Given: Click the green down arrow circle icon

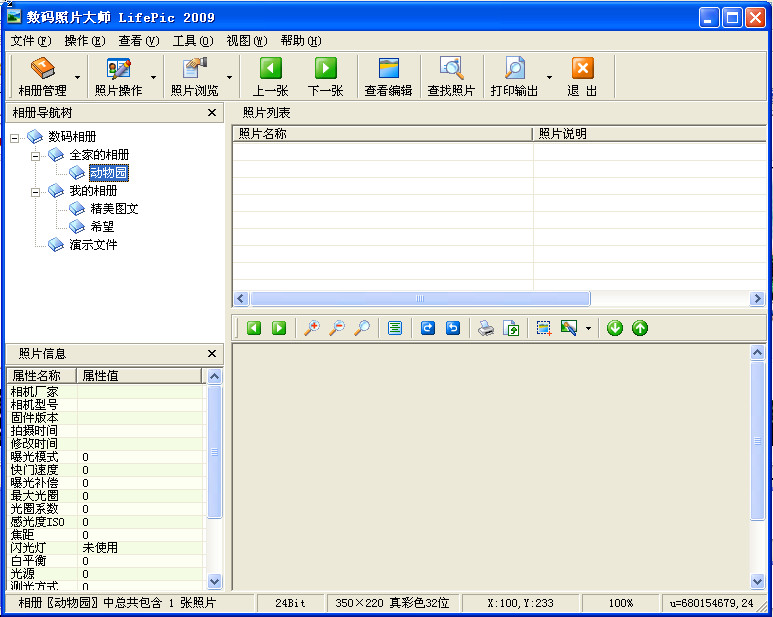Looking at the screenshot, I should [615, 328].
